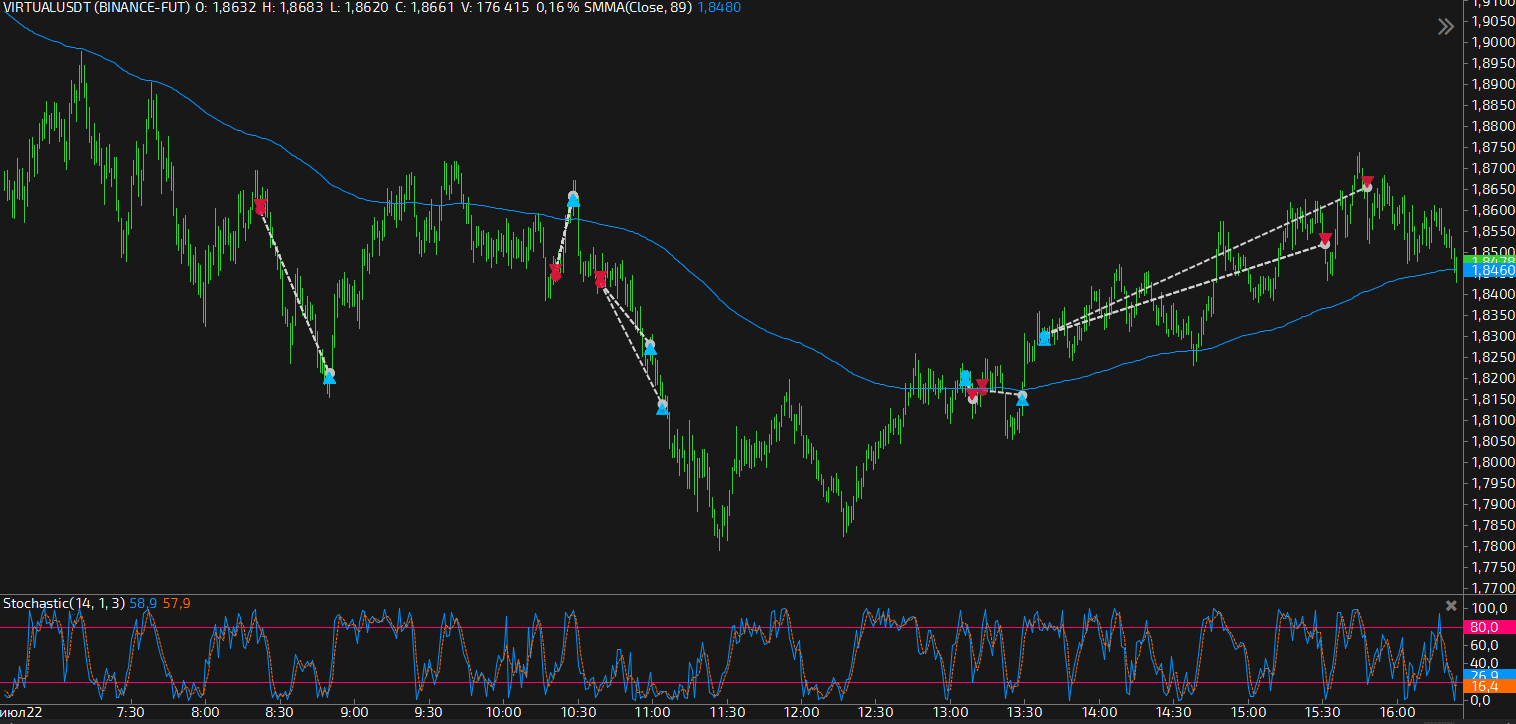Click the leftmost red sell marker near 8:20
This screenshot has height=724, width=1516.
pyautogui.click(x=260, y=207)
